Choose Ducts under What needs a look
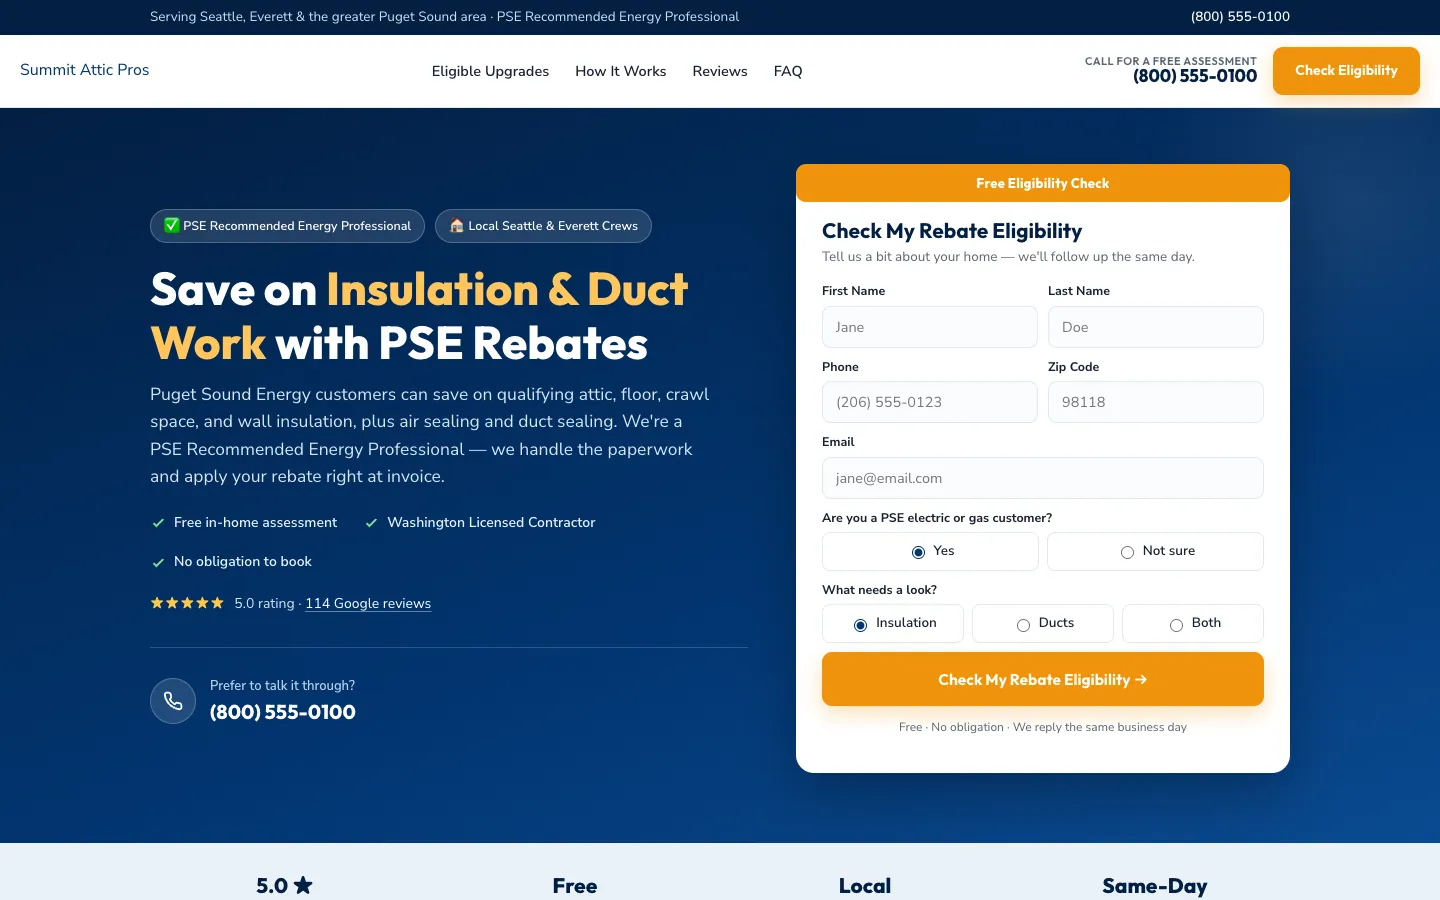The width and height of the screenshot is (1440, 900). click(1043, 624)
